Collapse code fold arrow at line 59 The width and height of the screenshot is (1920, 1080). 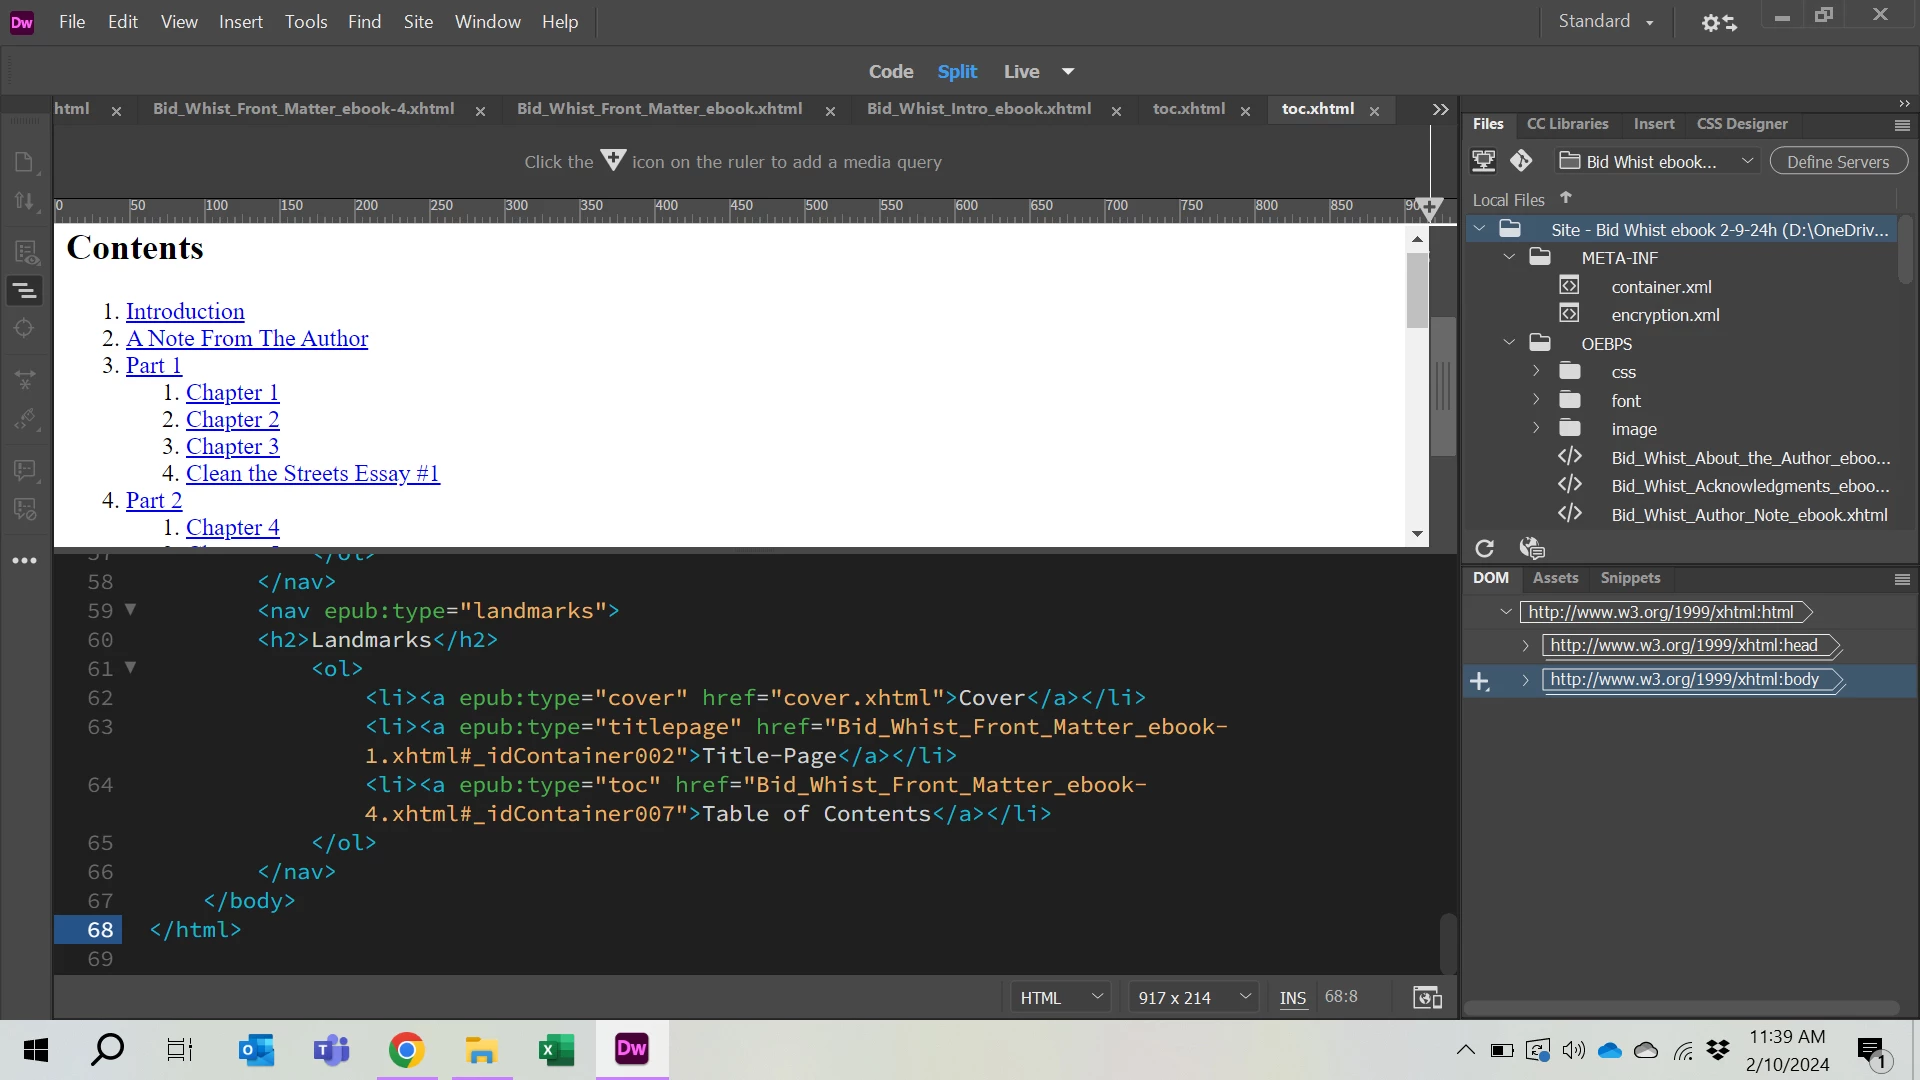click(x=130, y=609)
